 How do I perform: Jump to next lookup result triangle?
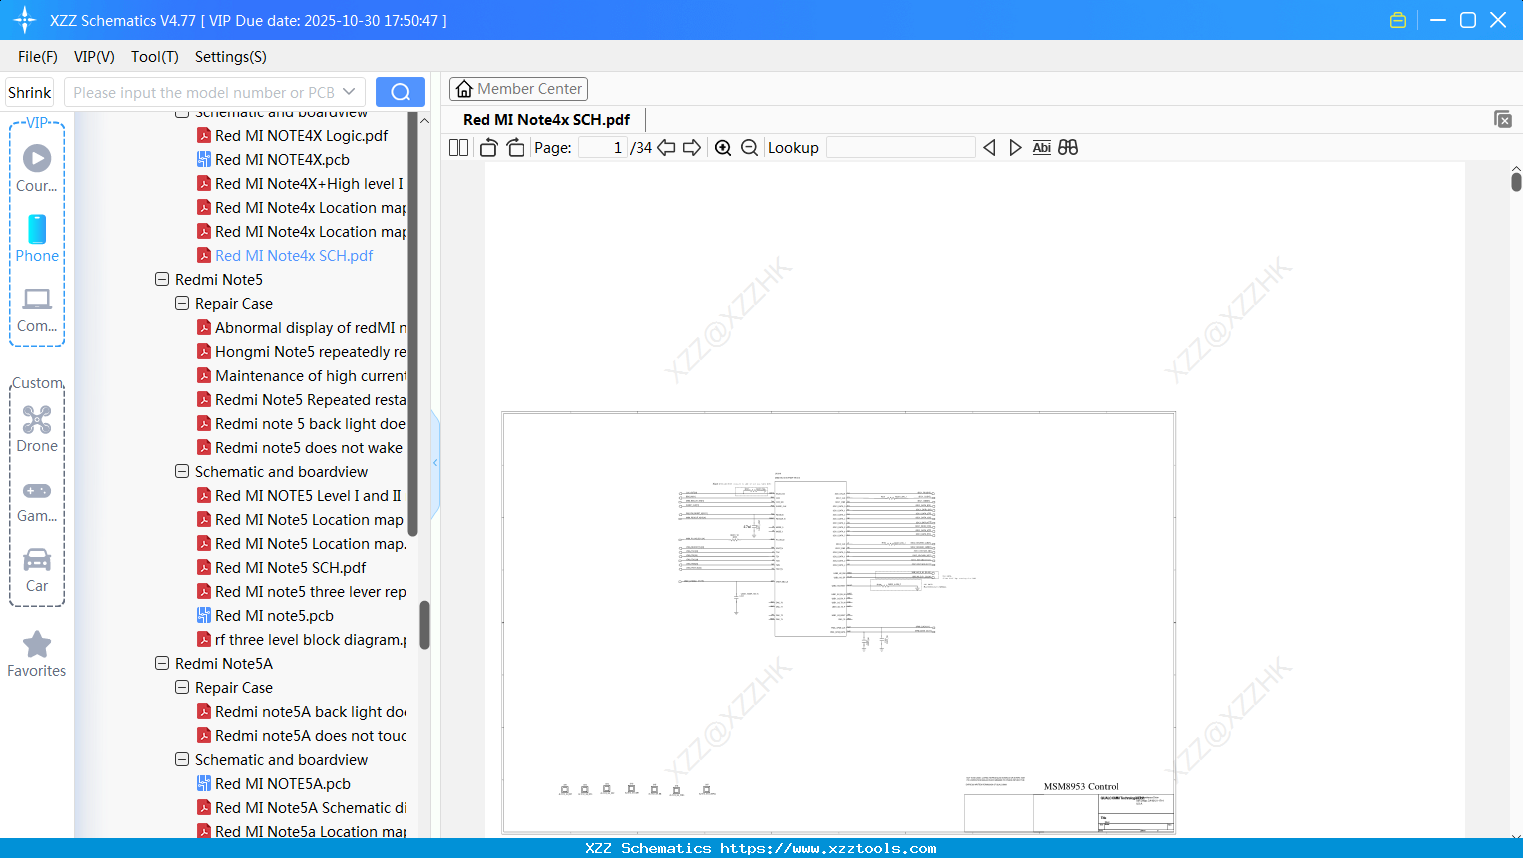[1015, 148]
